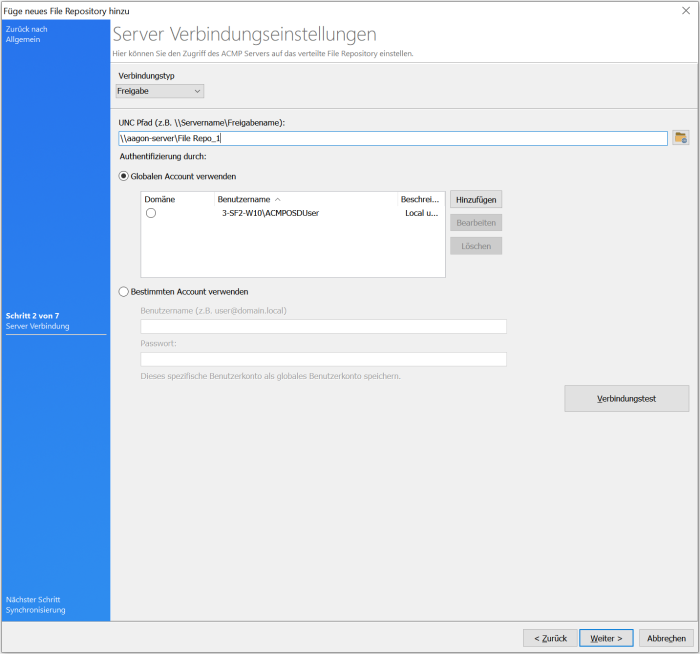
Task: Select 'Bestimmten Account verwenden' radio button
Action: (124, 292)
